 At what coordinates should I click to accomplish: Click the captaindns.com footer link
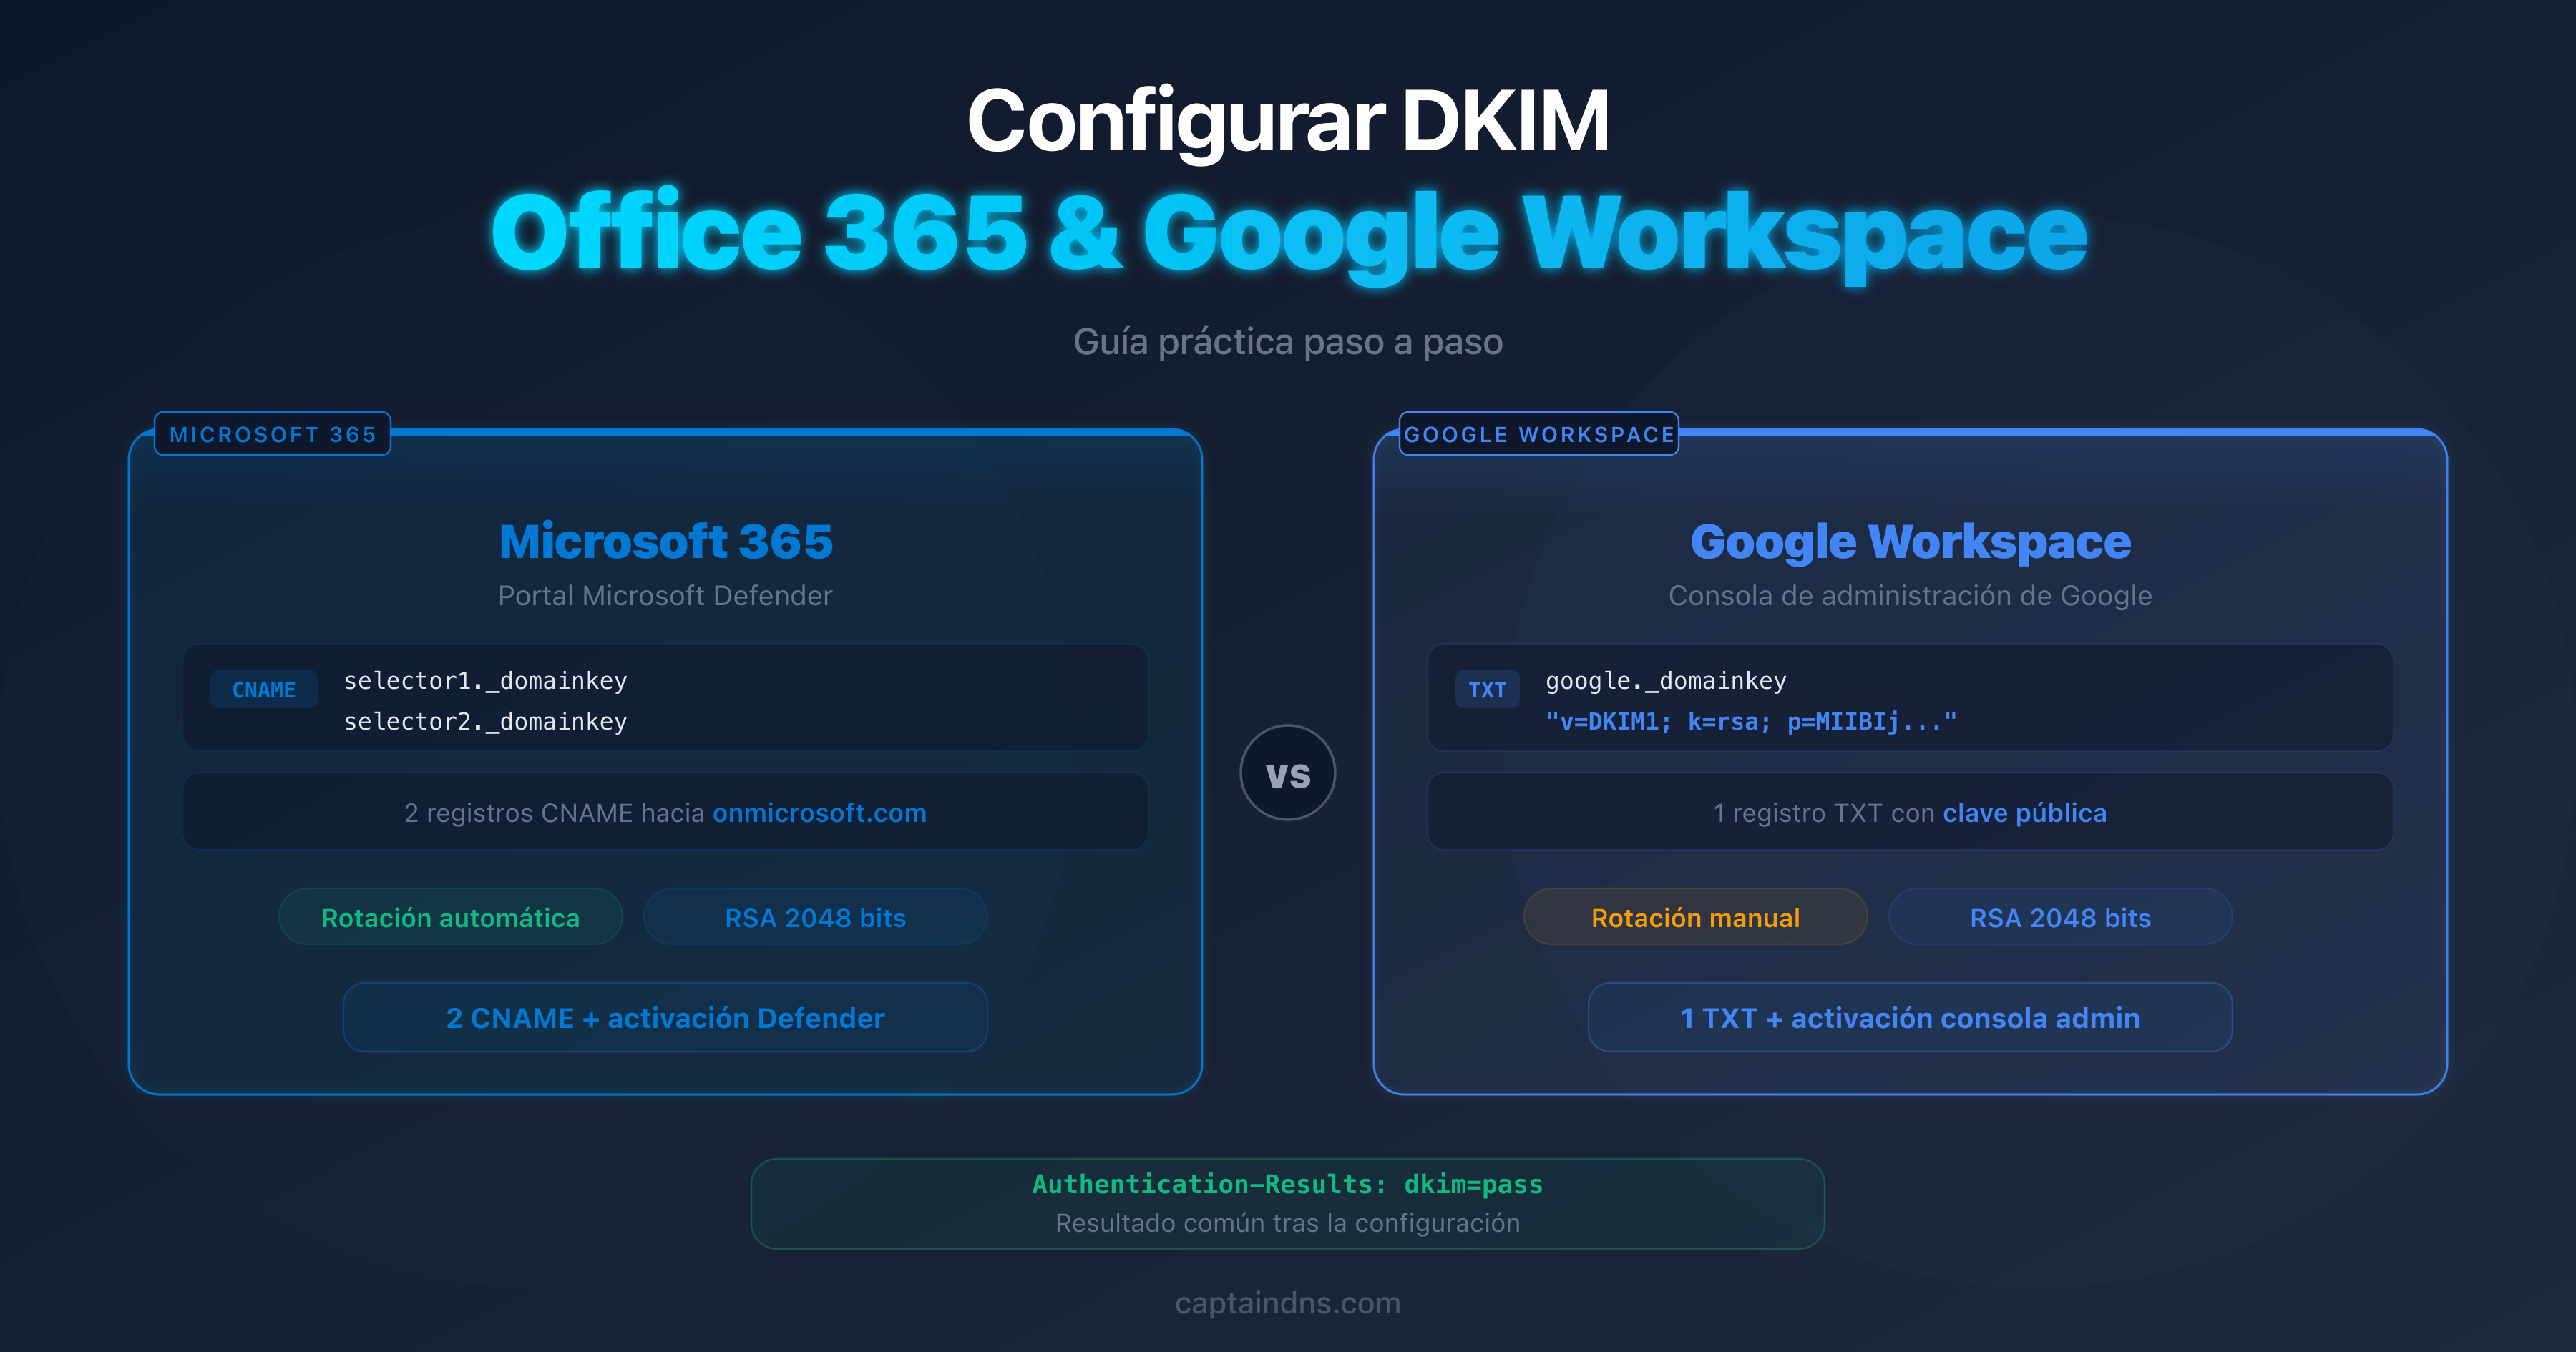click(1288, 1303)
